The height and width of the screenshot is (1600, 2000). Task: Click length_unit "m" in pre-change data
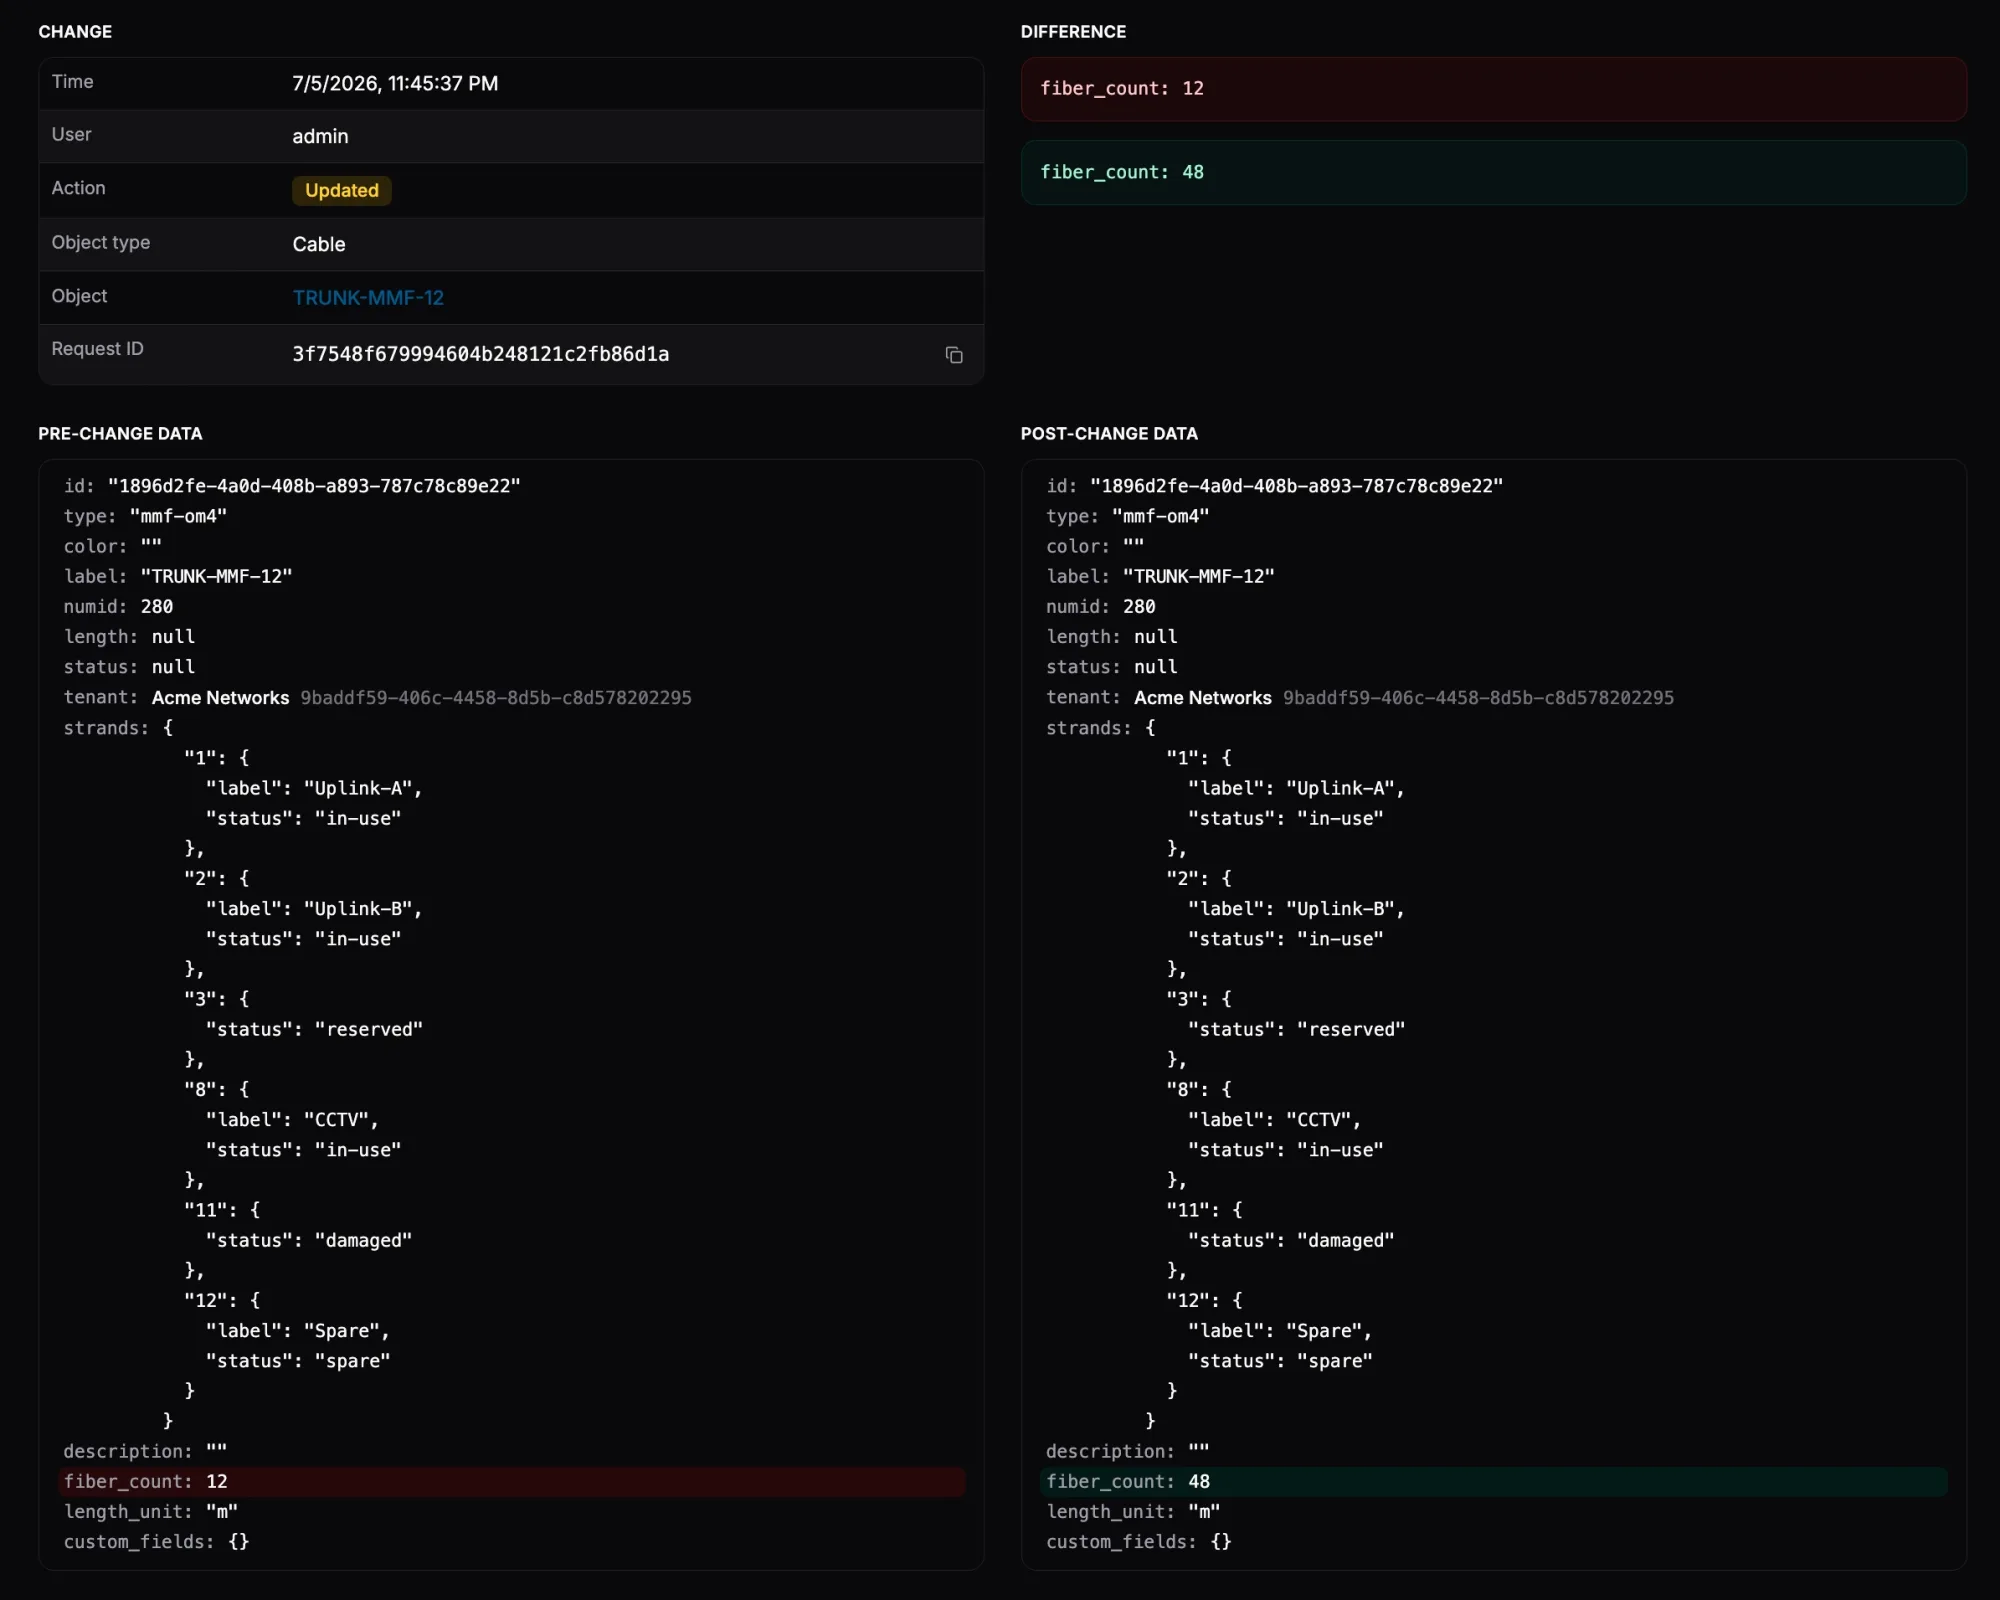151,1512
